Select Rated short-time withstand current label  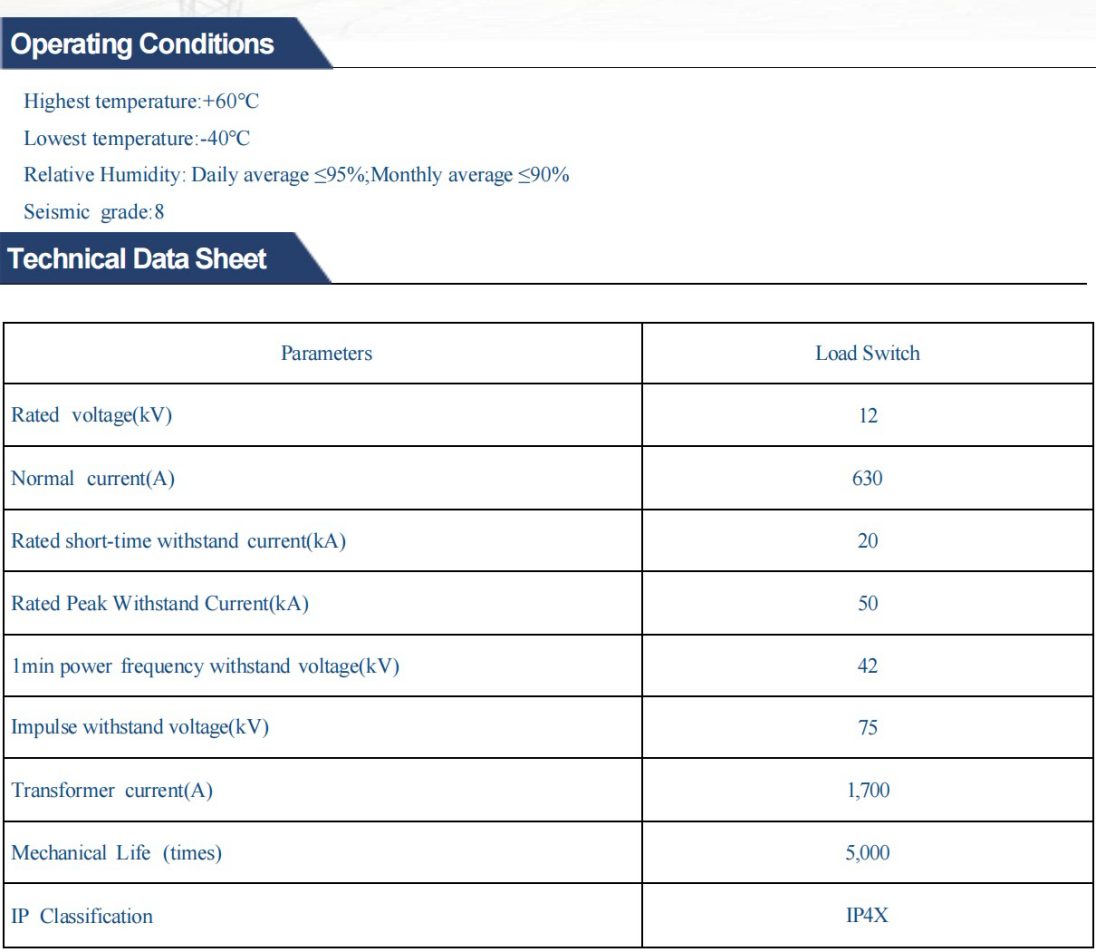(x=178, y=541)
